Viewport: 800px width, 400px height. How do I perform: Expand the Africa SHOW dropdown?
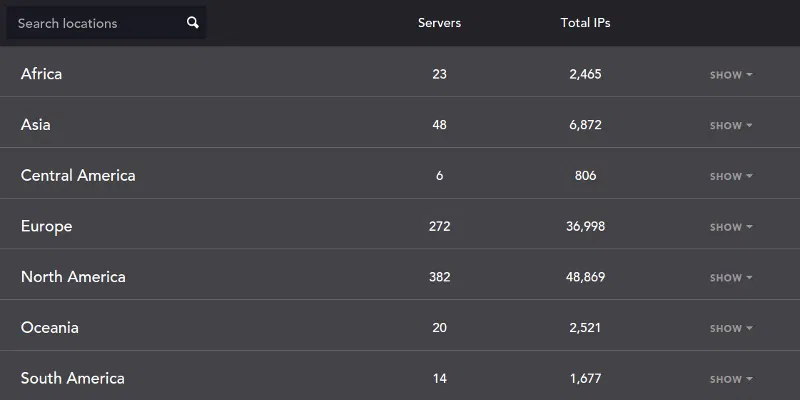(731, 75)
